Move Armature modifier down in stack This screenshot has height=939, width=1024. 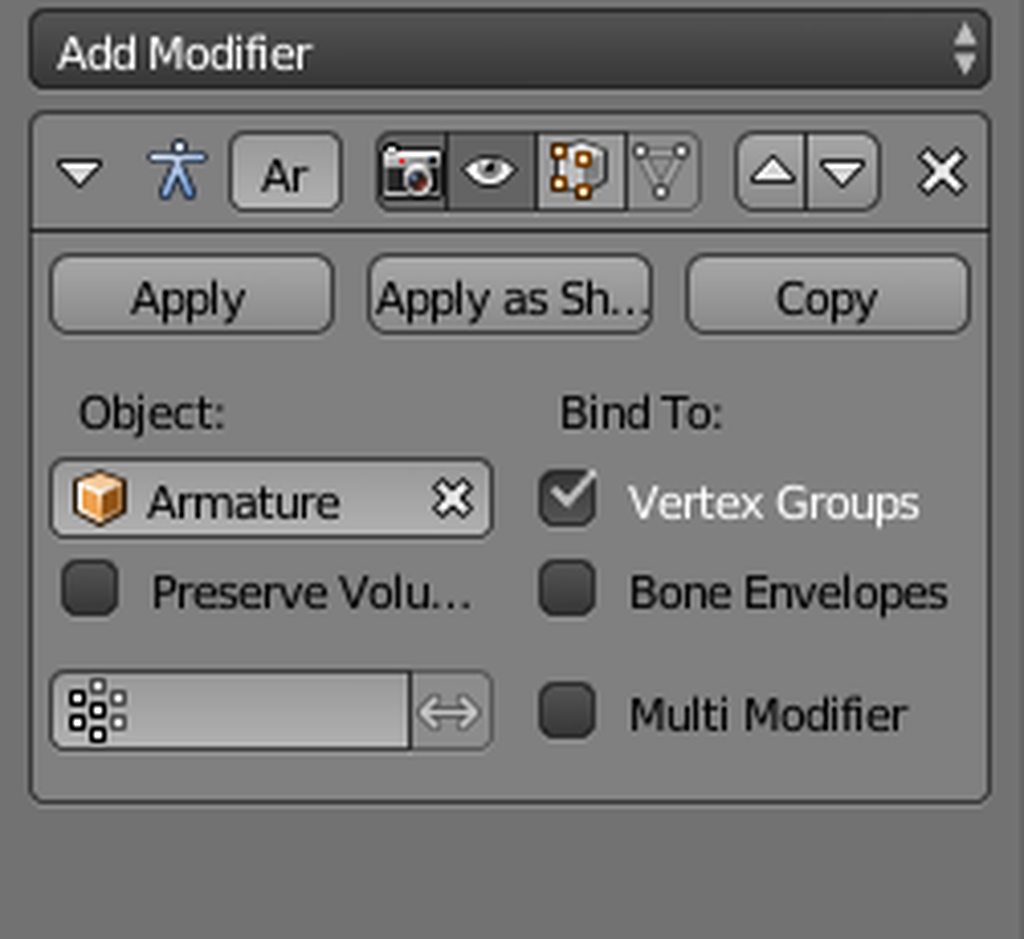click(843, 172)
